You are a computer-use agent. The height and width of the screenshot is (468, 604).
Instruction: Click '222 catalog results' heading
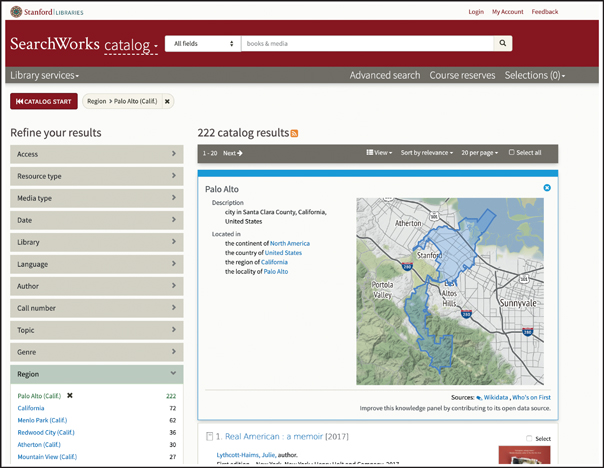(x=243, y=133)
